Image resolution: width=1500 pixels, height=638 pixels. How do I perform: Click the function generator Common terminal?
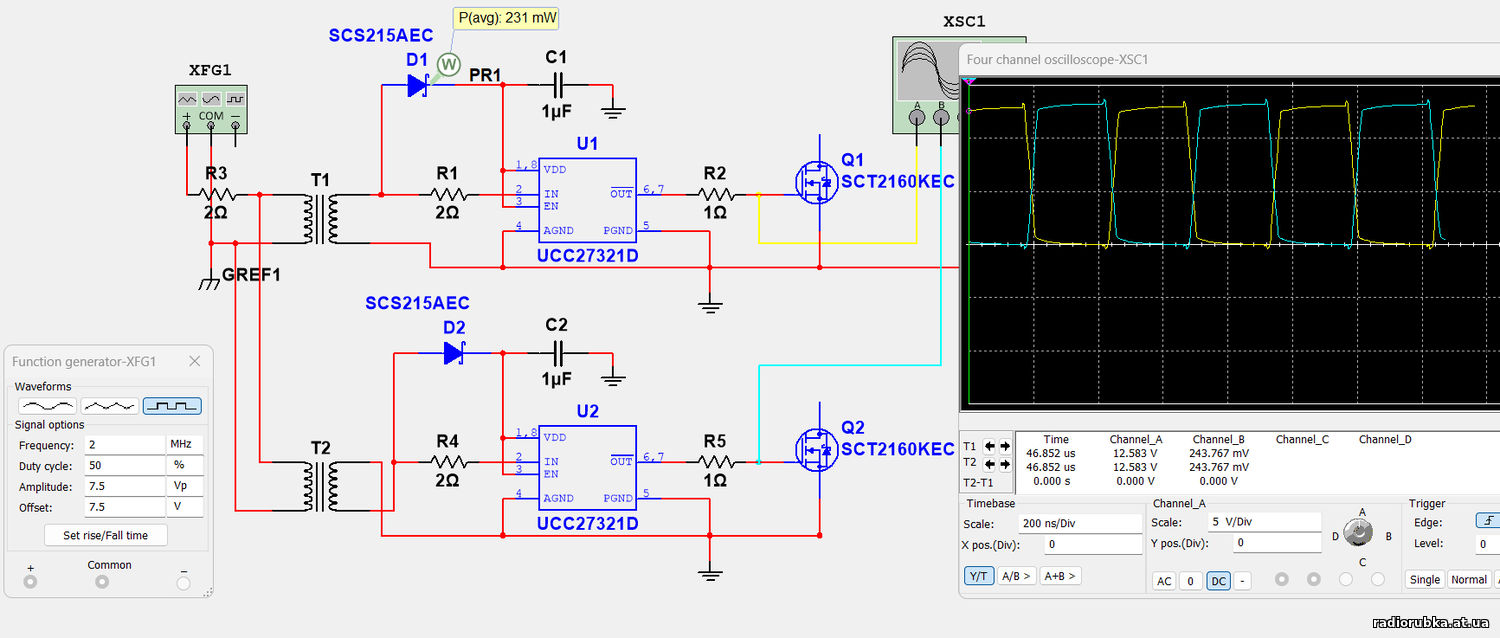click(x=101, y=581)
